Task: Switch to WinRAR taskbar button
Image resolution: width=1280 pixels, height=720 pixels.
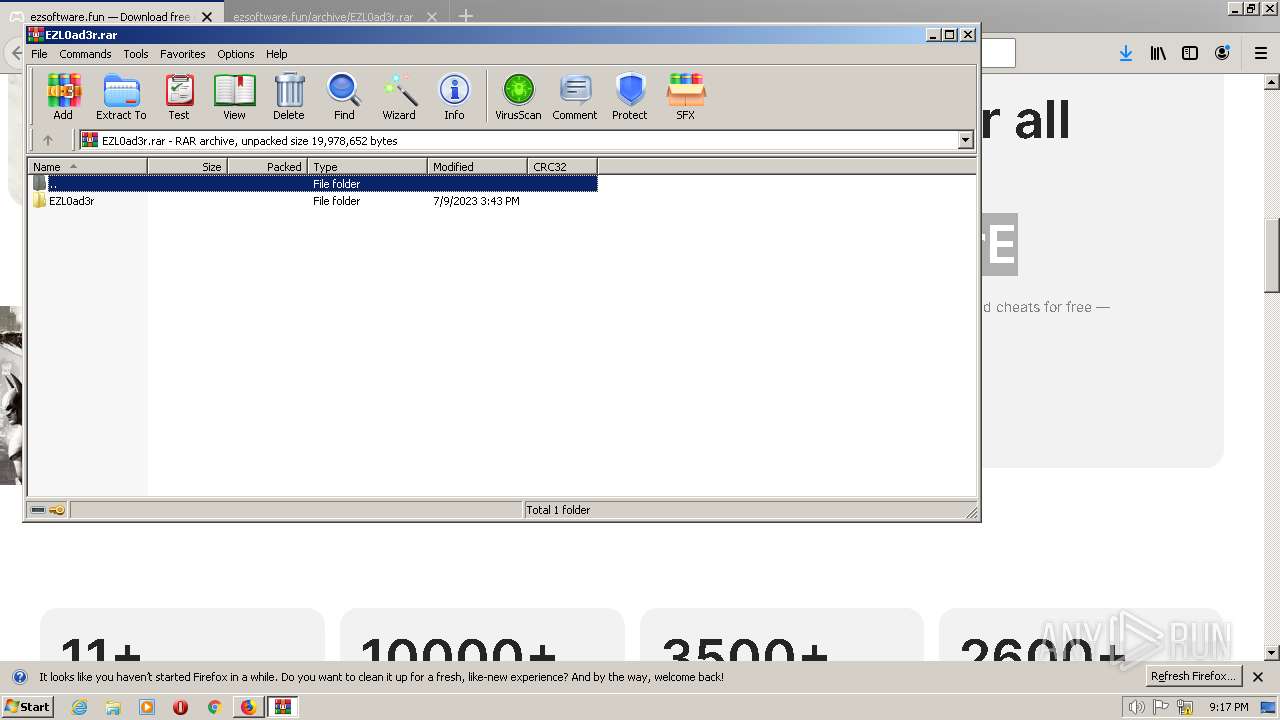Action: pos(283,707)
